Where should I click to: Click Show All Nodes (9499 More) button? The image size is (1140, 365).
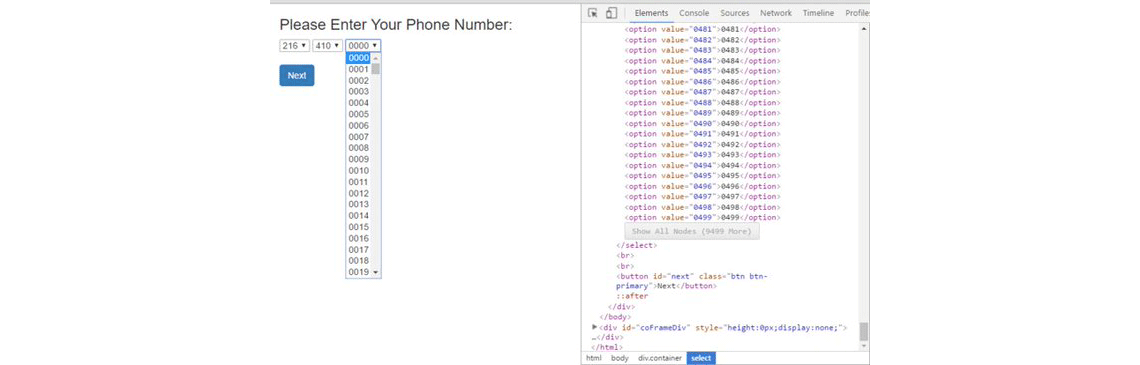point(692,231)
